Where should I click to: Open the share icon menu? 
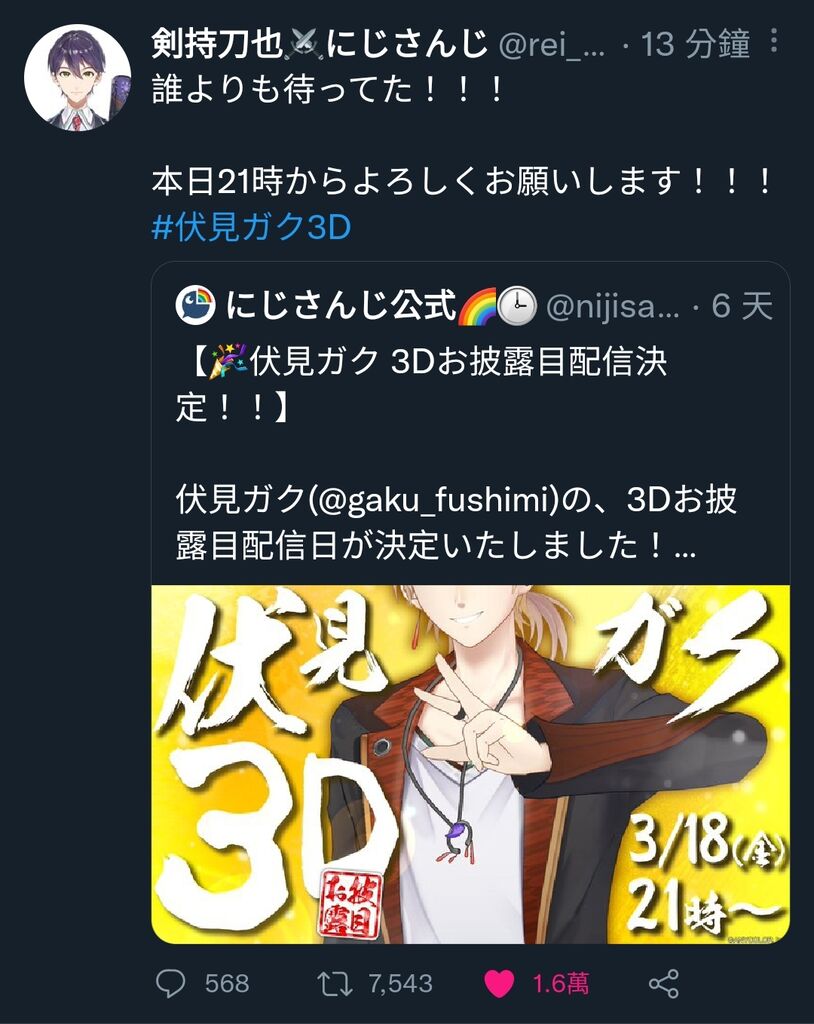click(664, 984)
